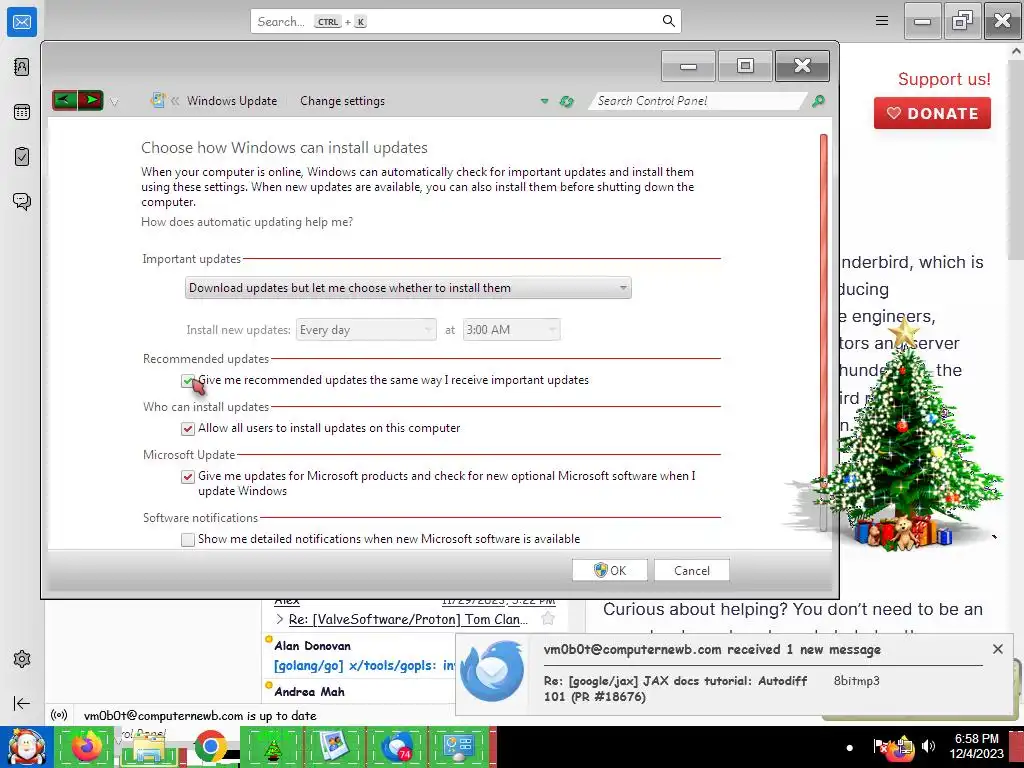Dismiss the new message notification
This screenshot has width=1024, height=768.
(997, 648)
